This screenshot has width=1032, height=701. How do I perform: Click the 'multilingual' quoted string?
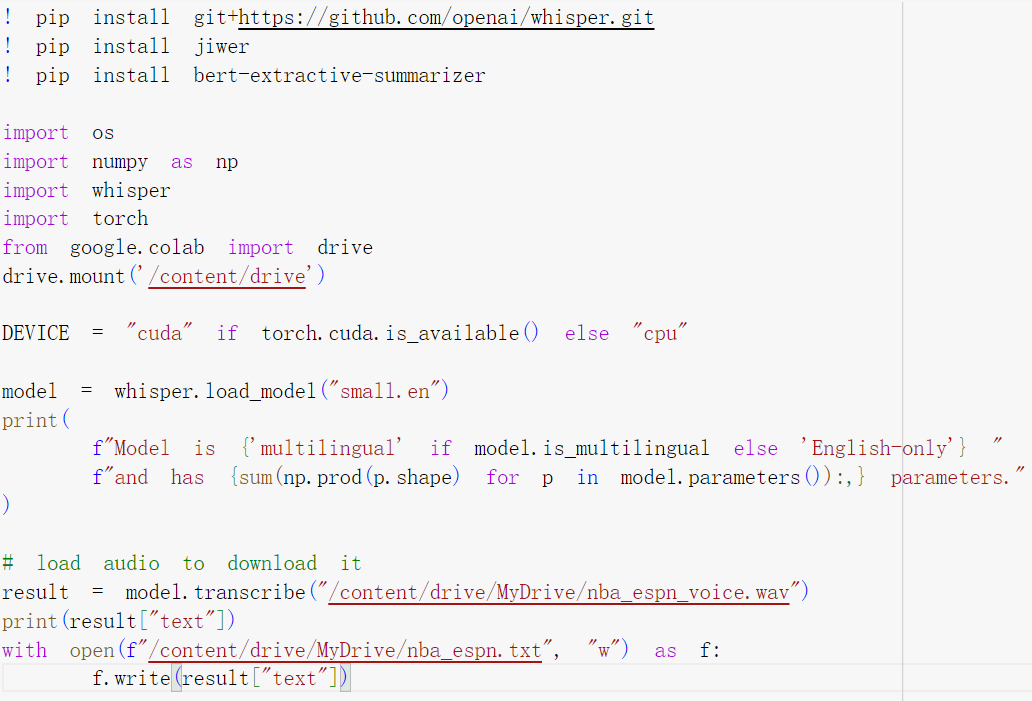(328, 448)
